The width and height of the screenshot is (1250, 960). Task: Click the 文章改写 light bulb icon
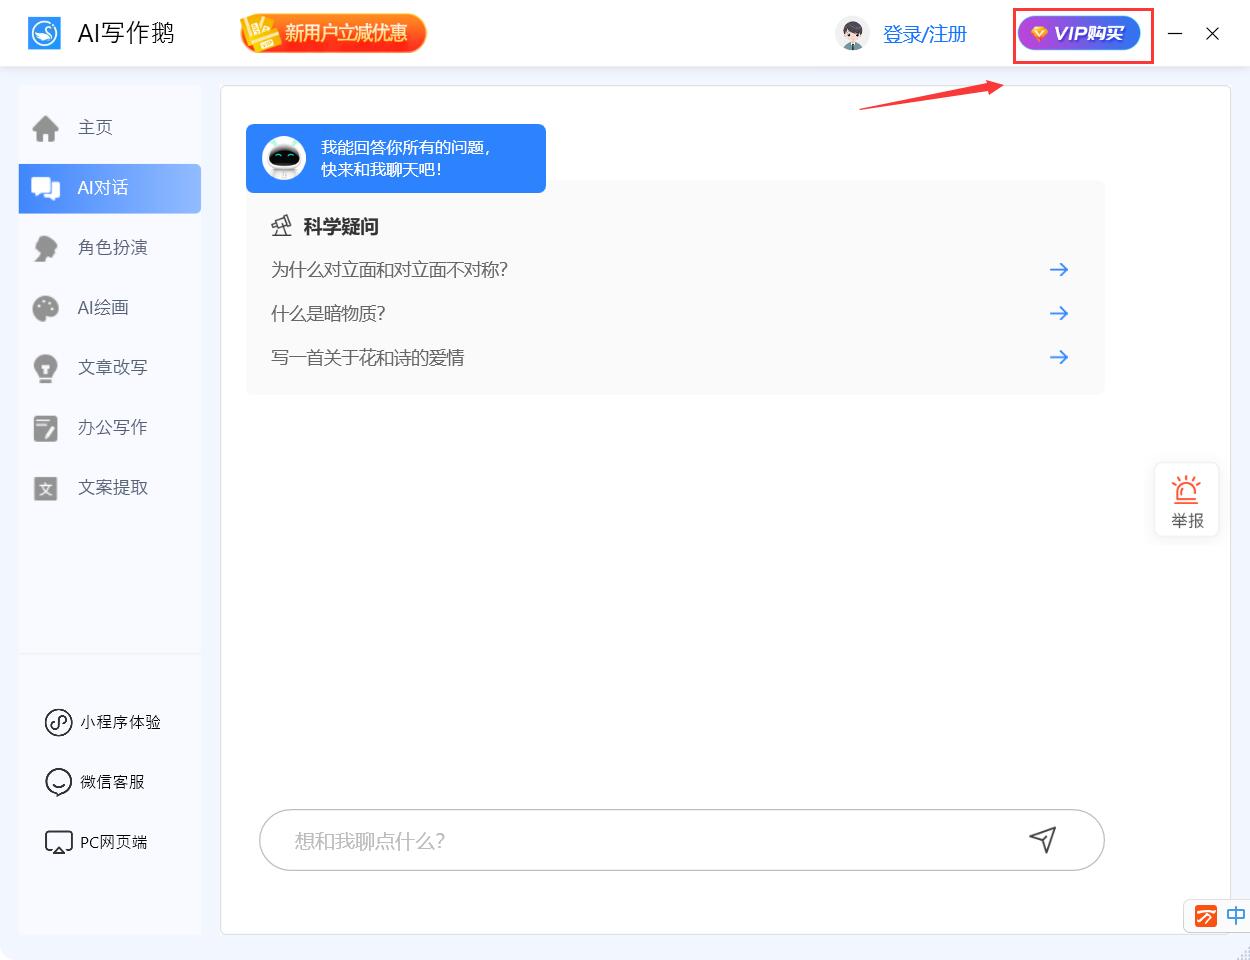[46, 368]
